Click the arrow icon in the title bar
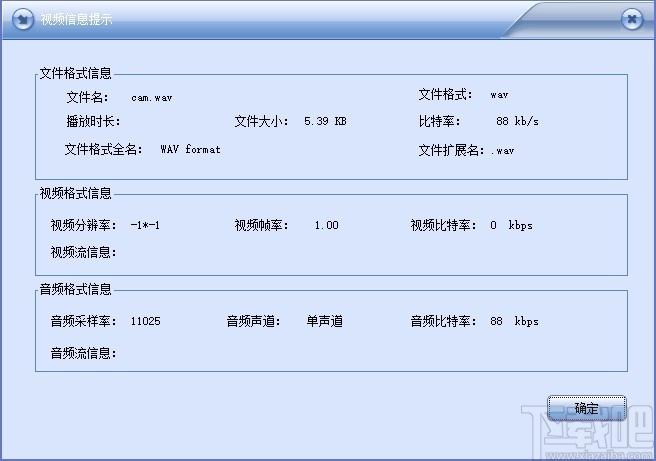The height and width of the screenshot is (461, 656). (23, 19)
